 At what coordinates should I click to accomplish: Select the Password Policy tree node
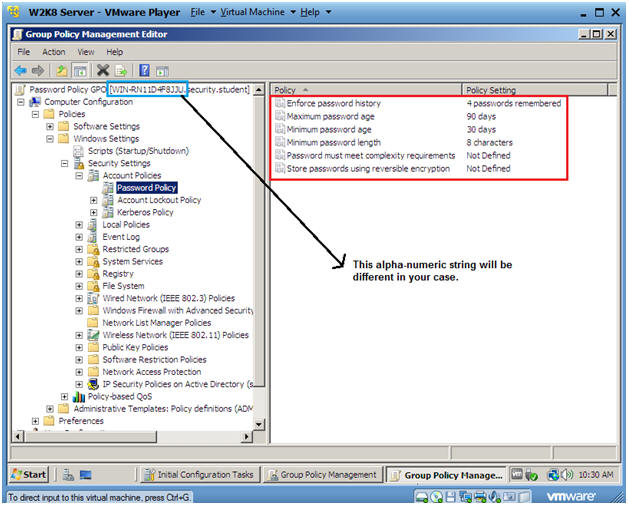point(147,188)
